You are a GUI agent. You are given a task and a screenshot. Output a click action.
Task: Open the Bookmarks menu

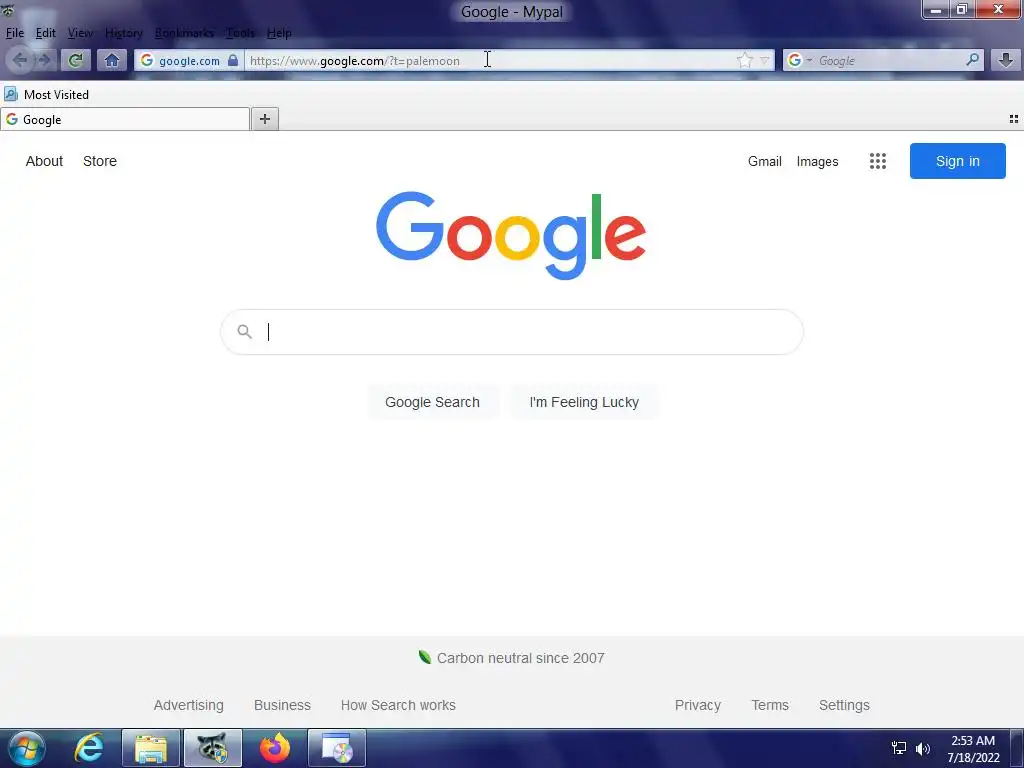point(184,33)
